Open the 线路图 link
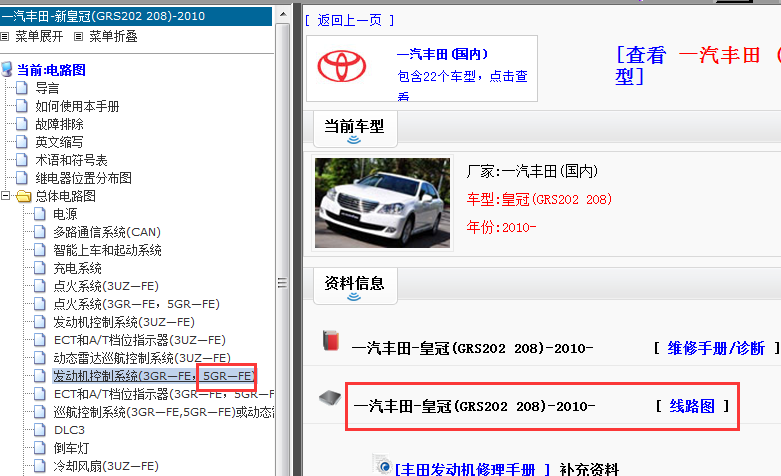Viewport: 781px width, 476px height. (692, 406)
